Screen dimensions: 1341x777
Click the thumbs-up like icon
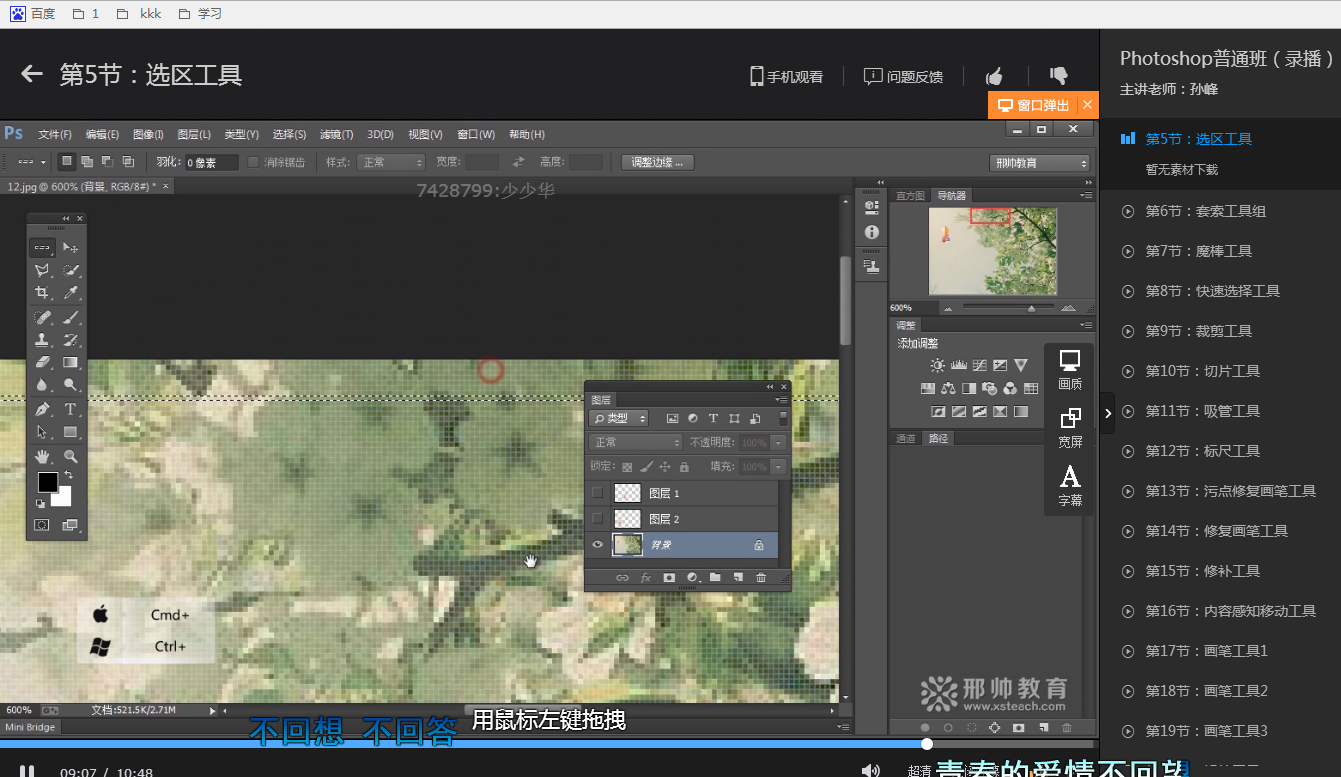coord(994,76)
